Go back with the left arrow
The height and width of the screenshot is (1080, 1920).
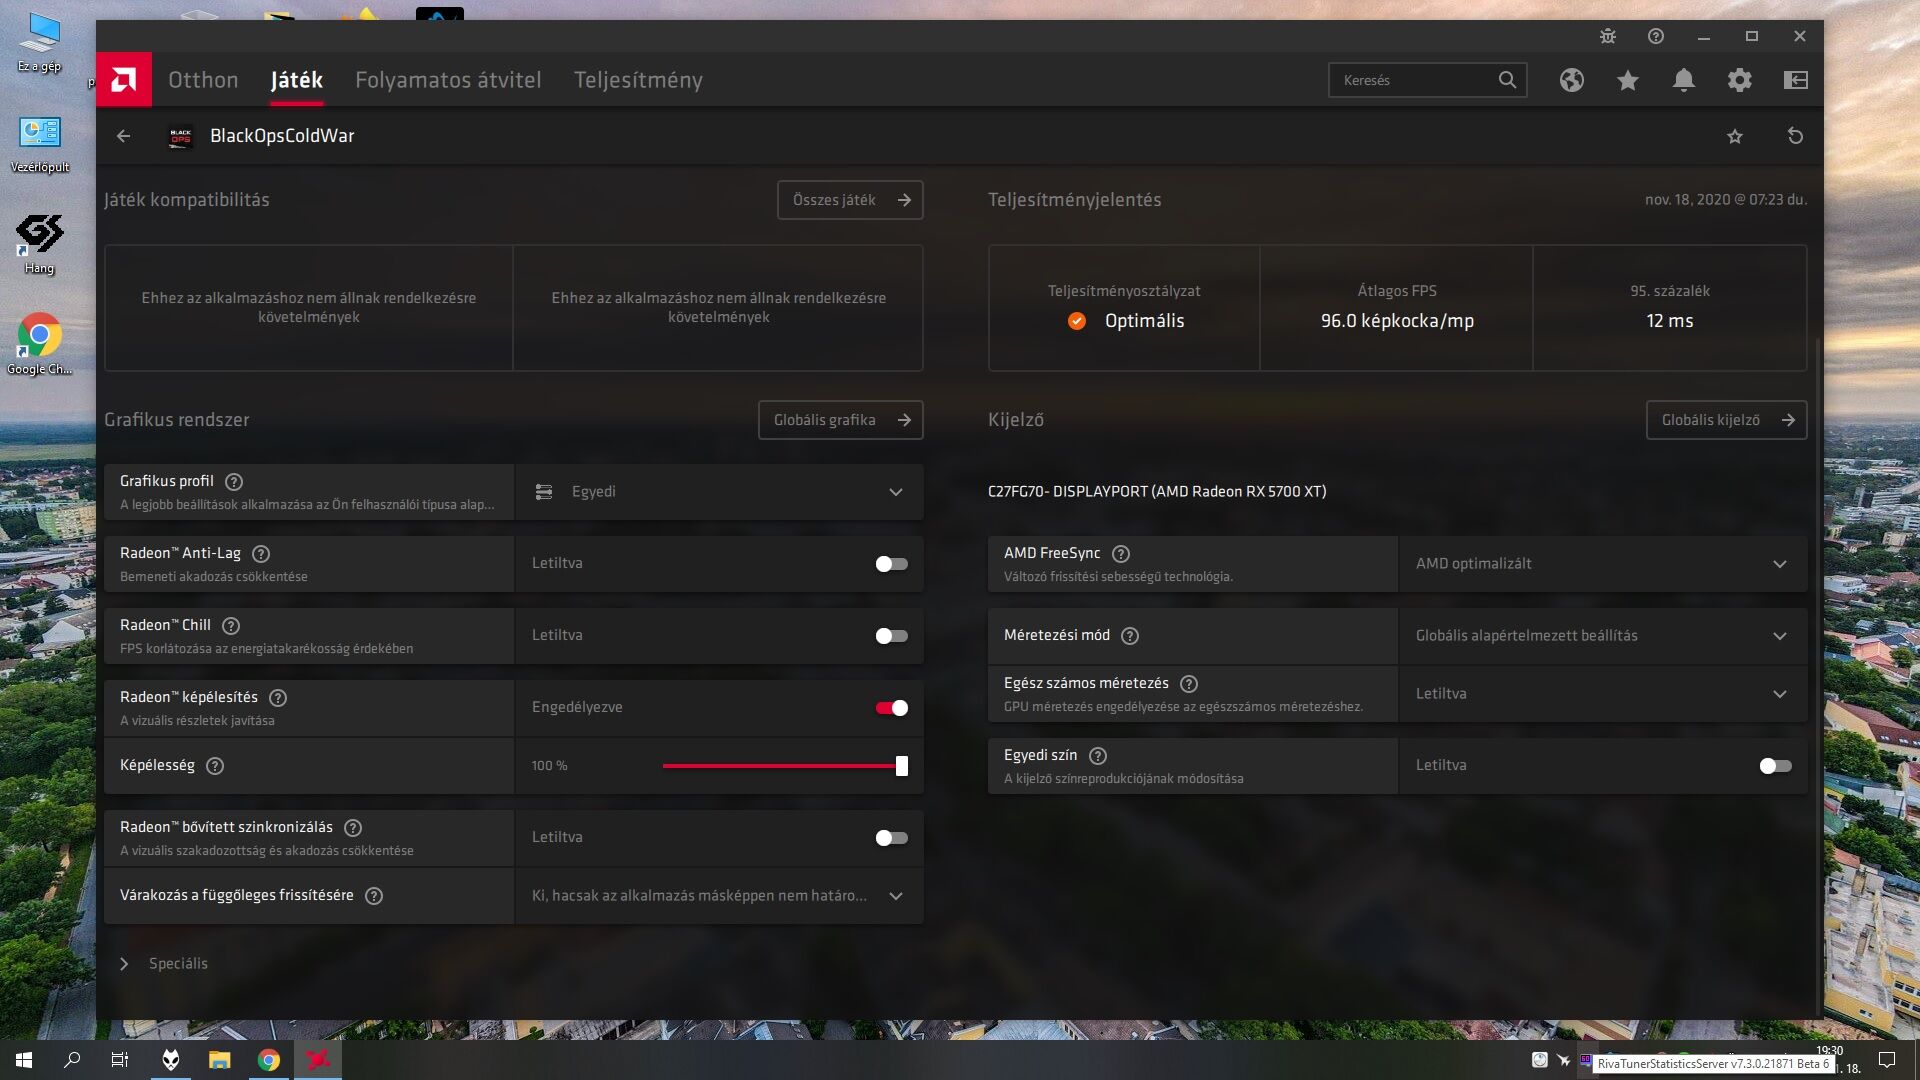click(123, 136)
